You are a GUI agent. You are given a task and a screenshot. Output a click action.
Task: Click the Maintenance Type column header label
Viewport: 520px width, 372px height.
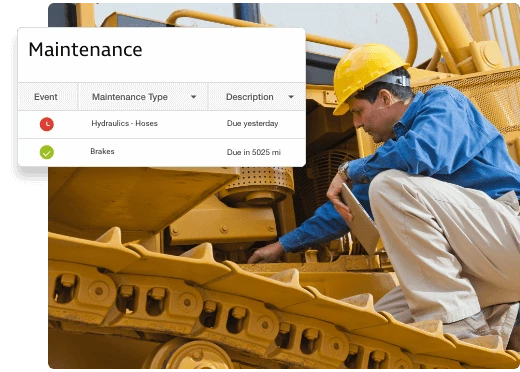[x=130, y=97]
